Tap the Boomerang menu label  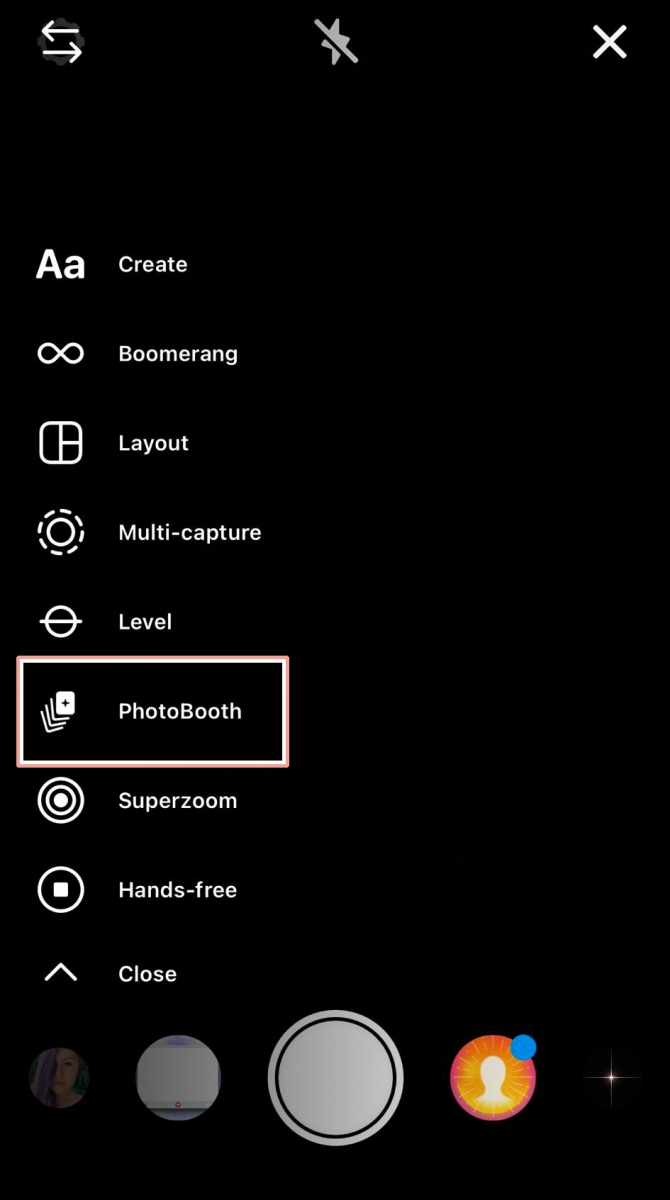click(x=178, y=354)
